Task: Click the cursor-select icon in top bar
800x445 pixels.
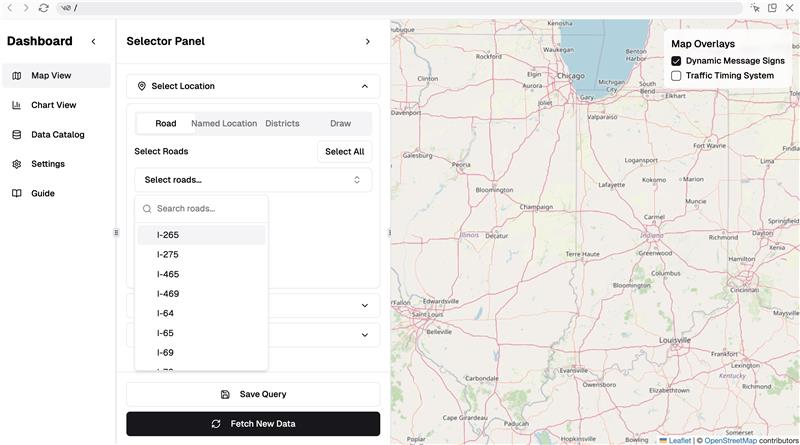Action: point(756,8)
